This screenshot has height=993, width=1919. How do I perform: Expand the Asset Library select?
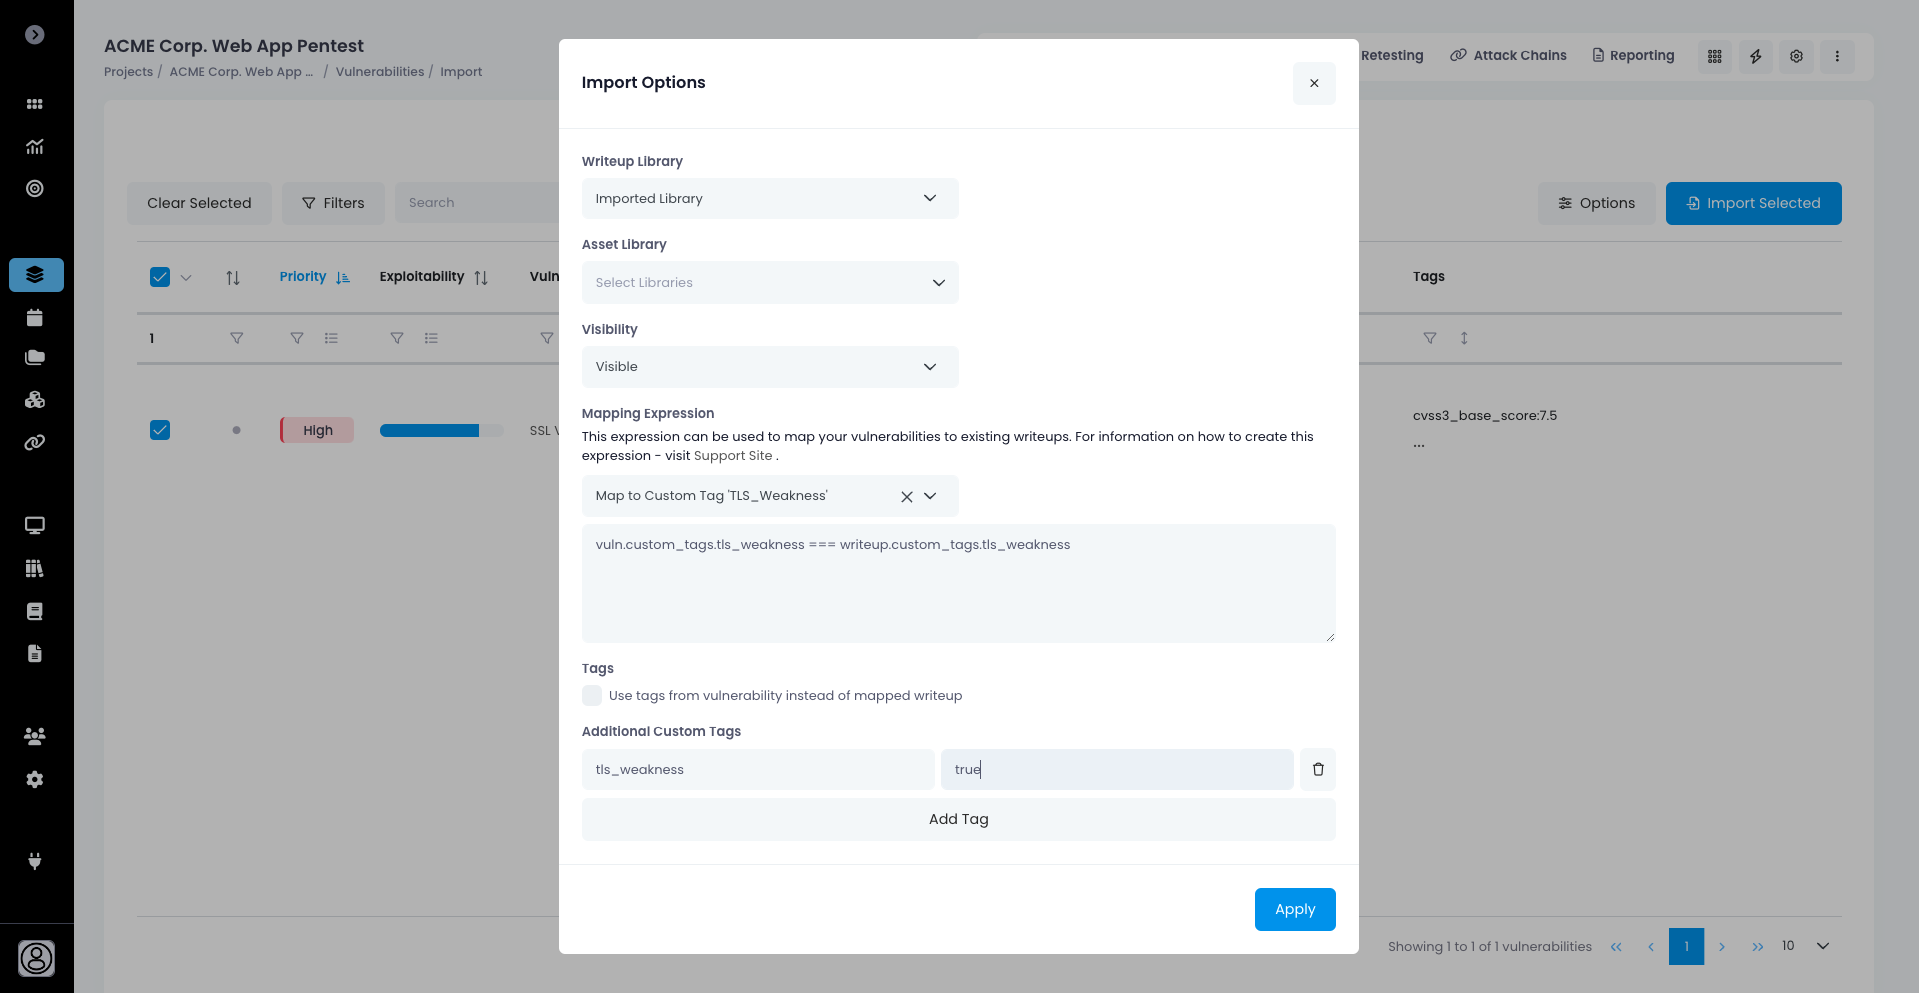point(769,283)
